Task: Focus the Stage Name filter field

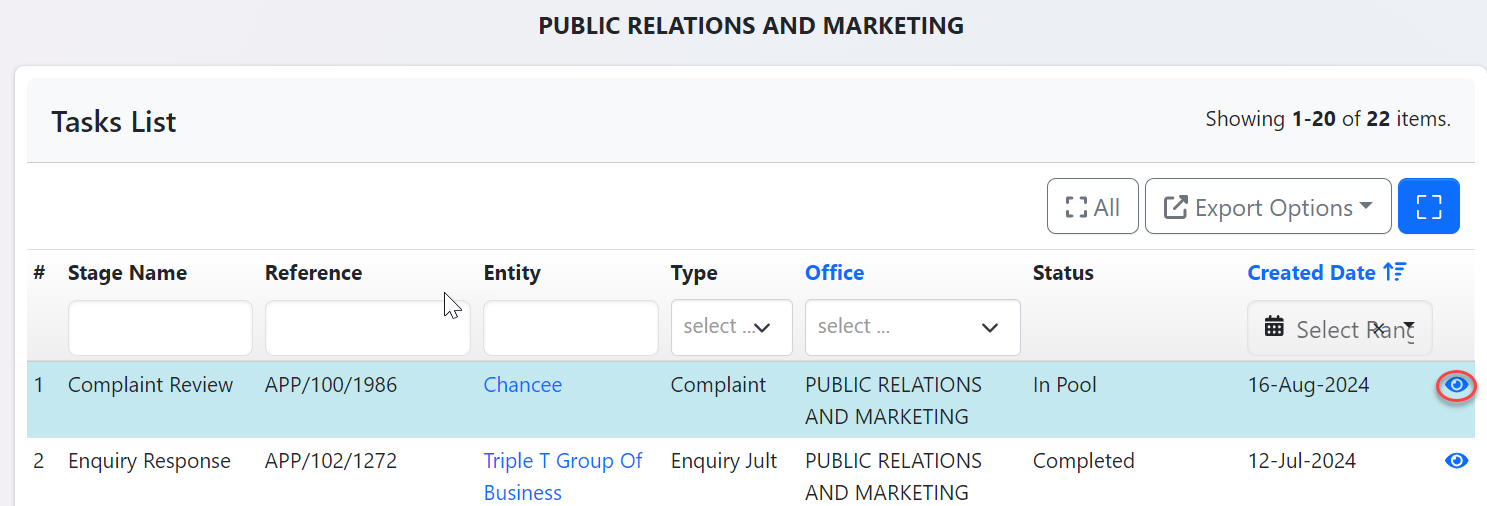Action: tap(160, 328)
